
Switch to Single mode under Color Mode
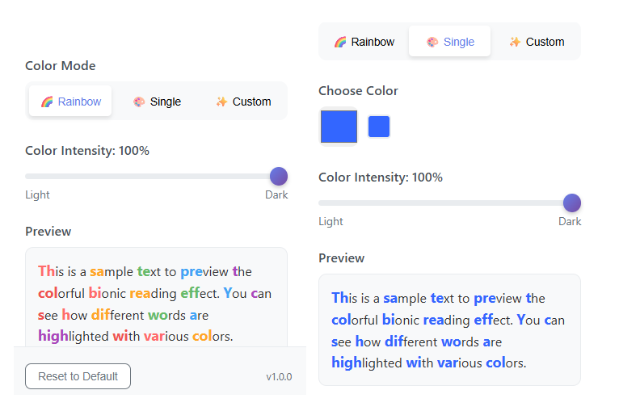pos(158,102)
